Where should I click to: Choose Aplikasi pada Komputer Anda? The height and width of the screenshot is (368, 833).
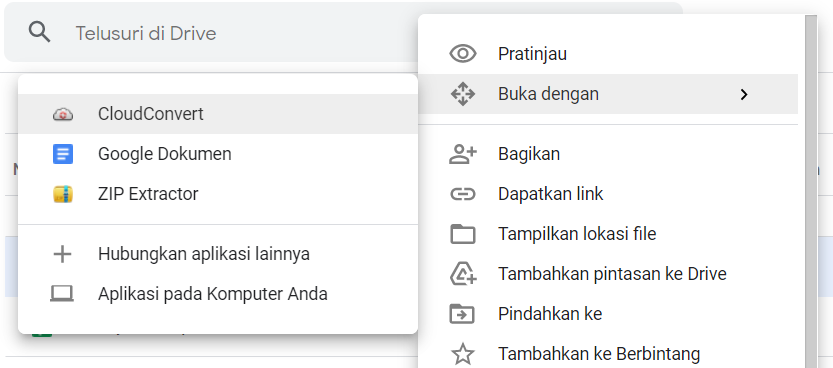218,294
